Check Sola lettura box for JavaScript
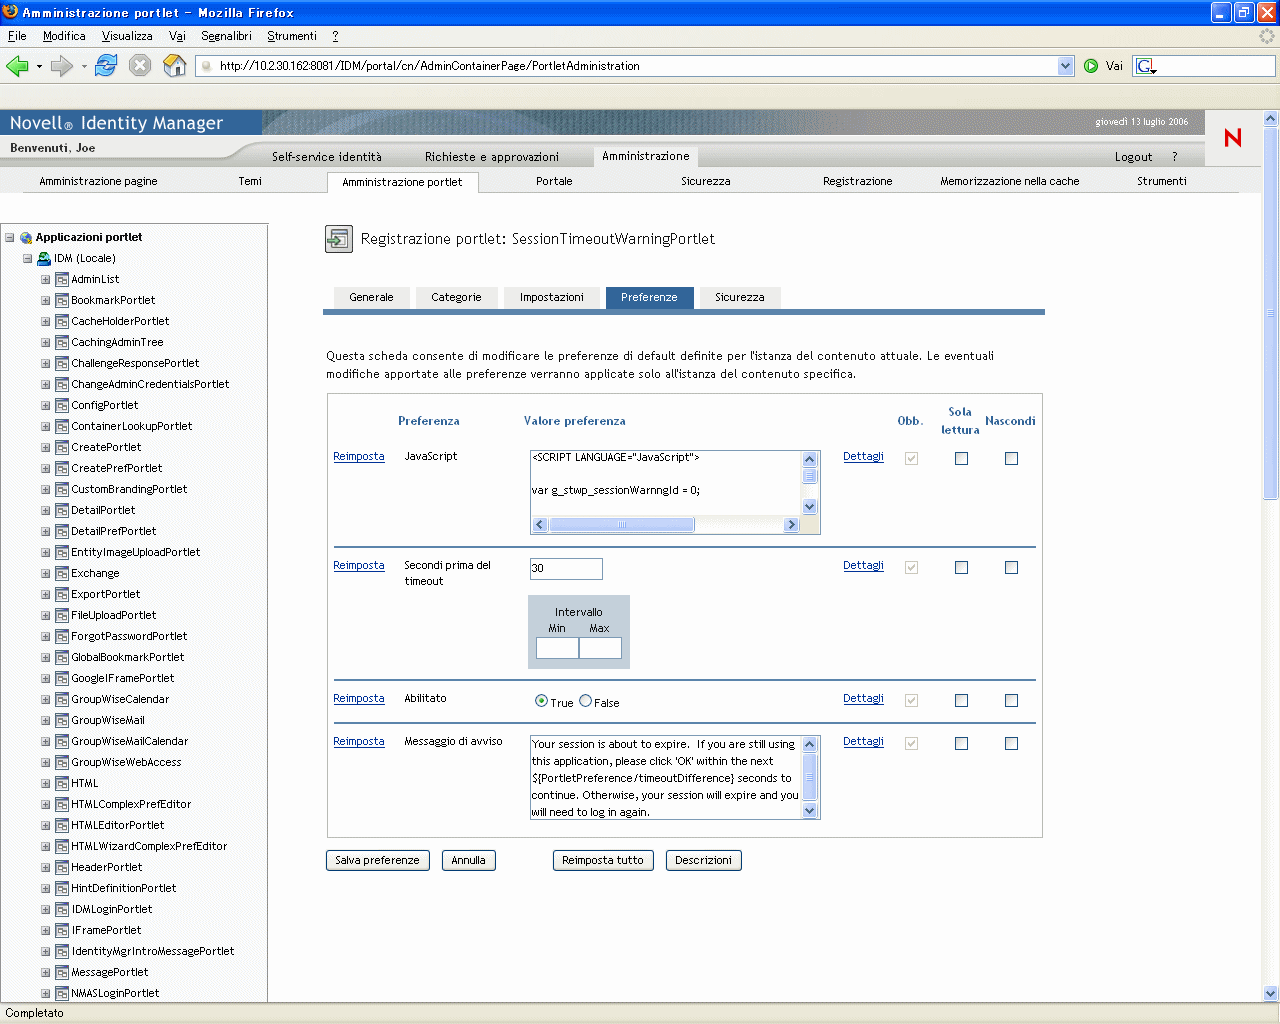This screenshot has width=1280, height=1024. point(961,459)
